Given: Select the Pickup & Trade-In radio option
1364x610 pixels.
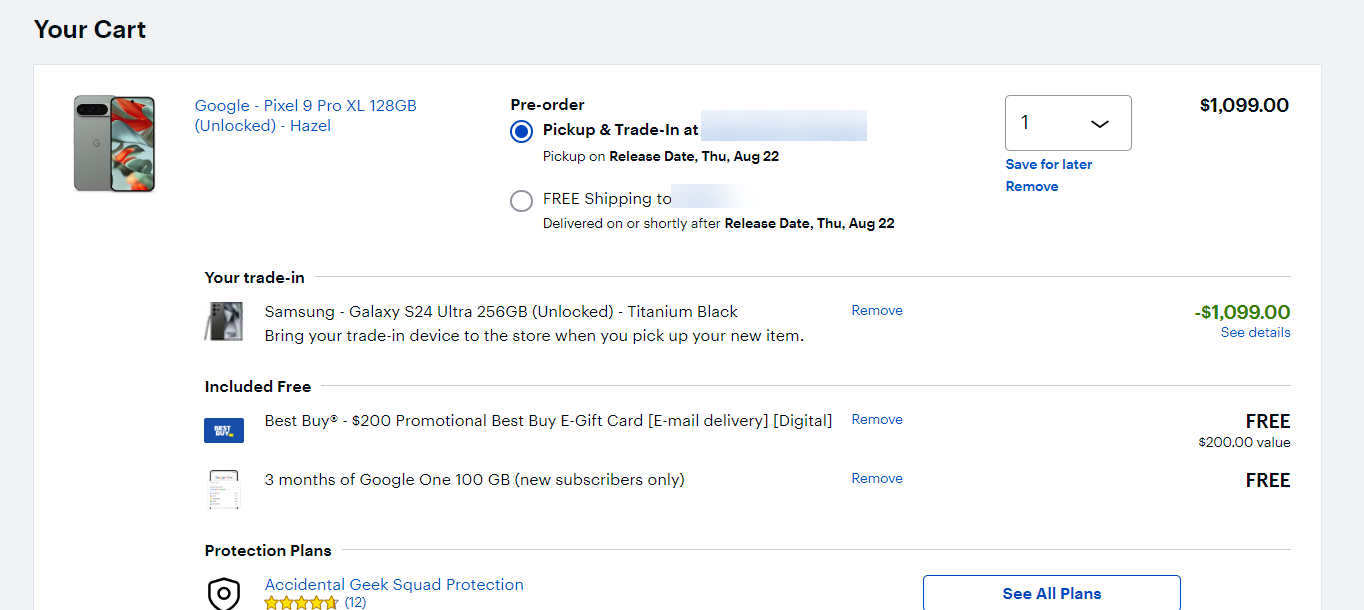Looking at the screenshot, I should [x=521, y=131].
